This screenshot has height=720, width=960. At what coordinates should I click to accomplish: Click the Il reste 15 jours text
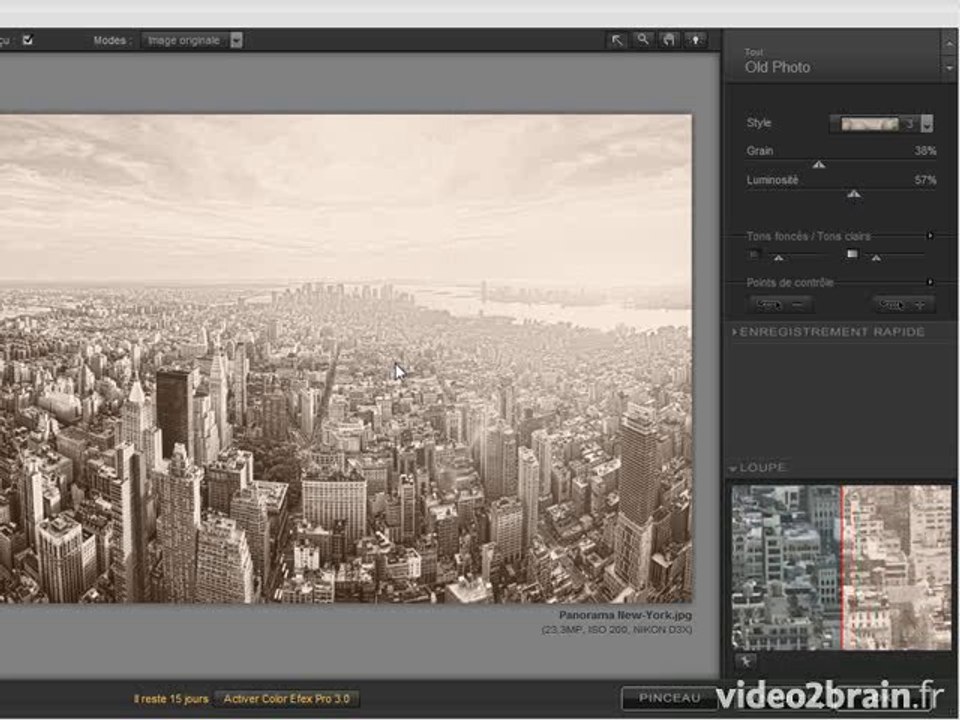(171, 699)
